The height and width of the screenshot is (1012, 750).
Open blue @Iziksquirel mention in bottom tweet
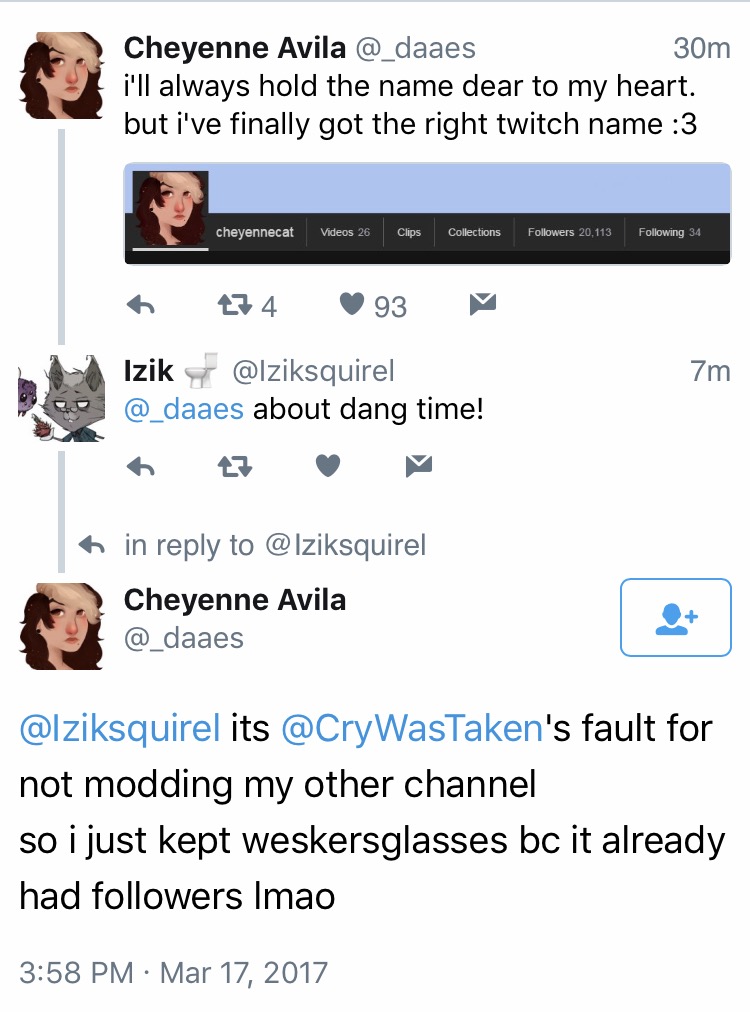click(x=120, y=729)
